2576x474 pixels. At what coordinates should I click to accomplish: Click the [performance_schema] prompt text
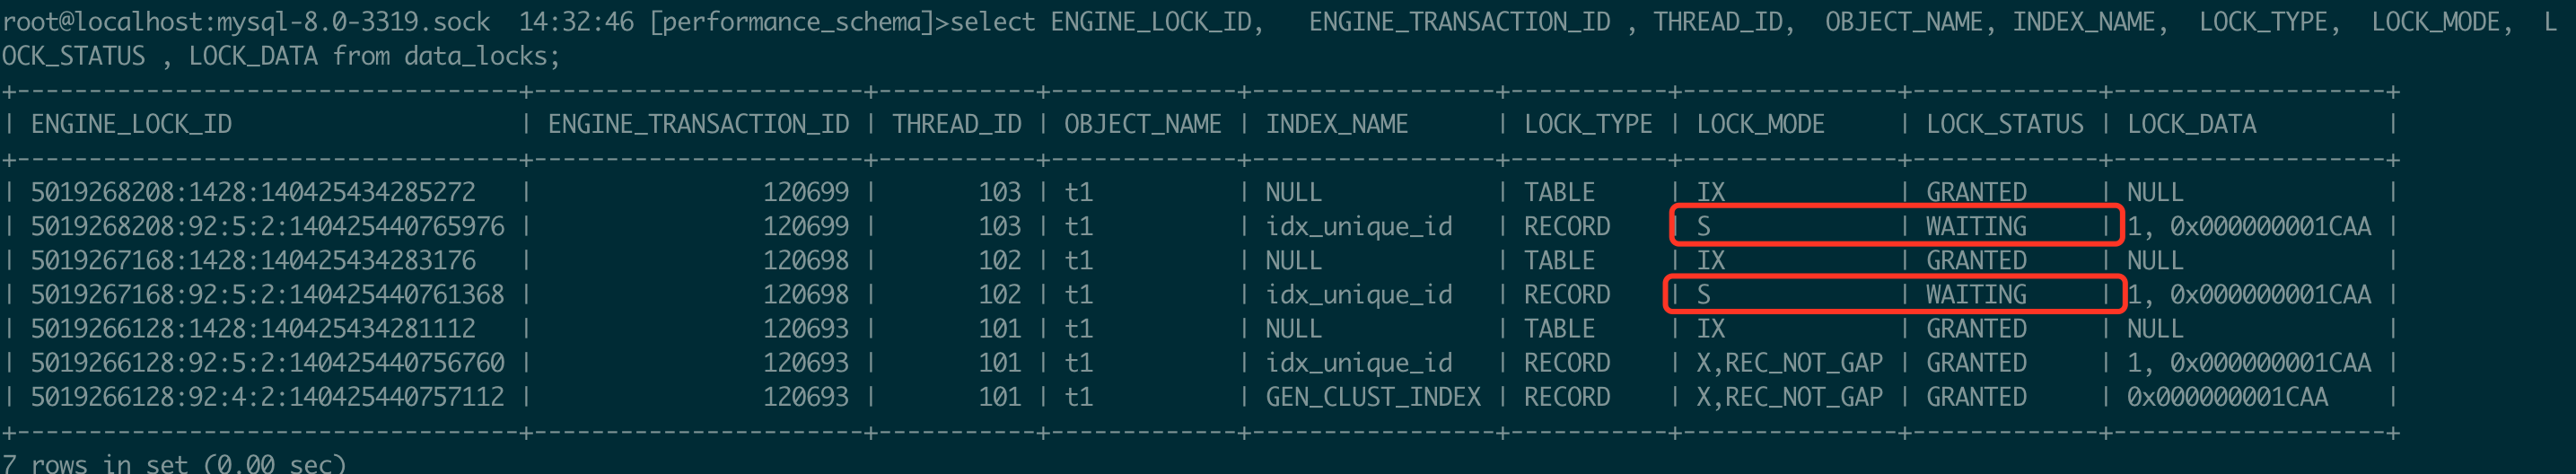coord(792,22)
